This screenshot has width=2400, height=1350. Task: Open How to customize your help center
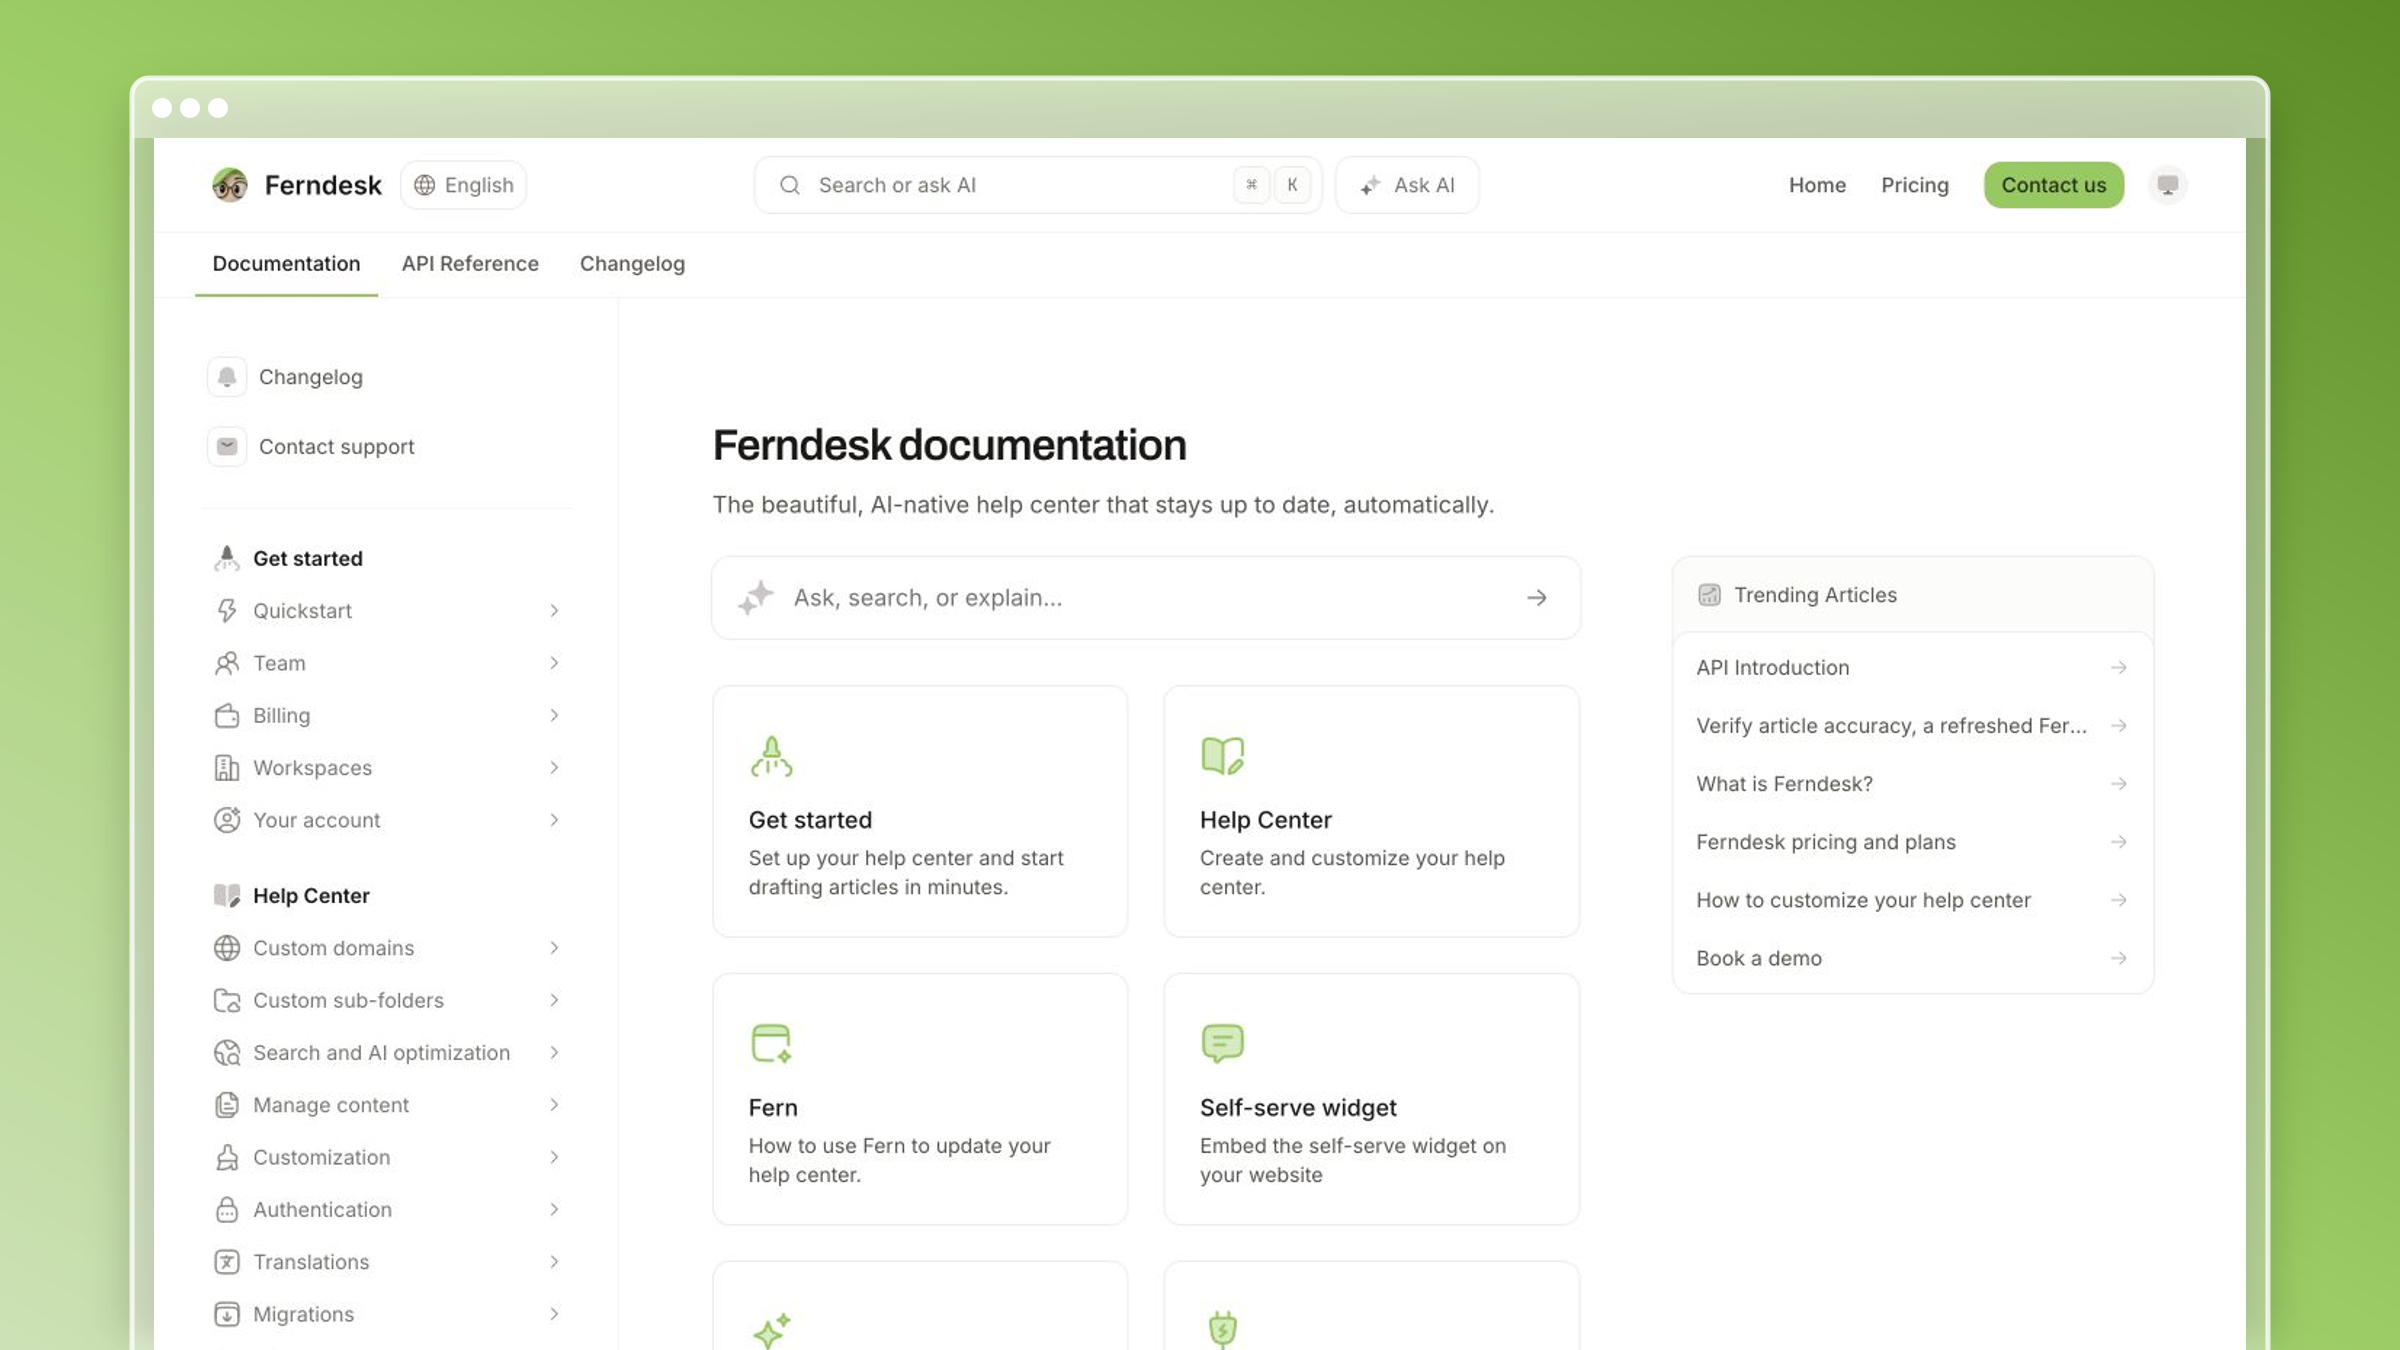coord(1912,900)
